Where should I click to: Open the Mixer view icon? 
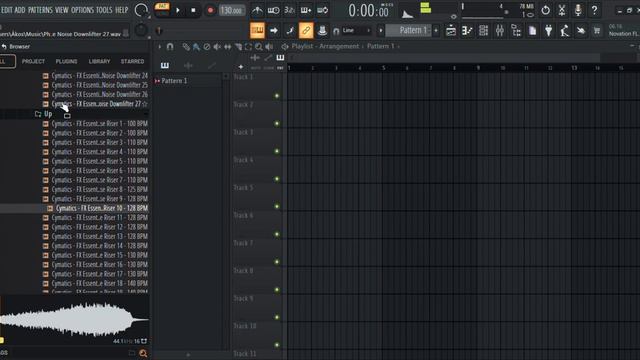coord(500,31)
